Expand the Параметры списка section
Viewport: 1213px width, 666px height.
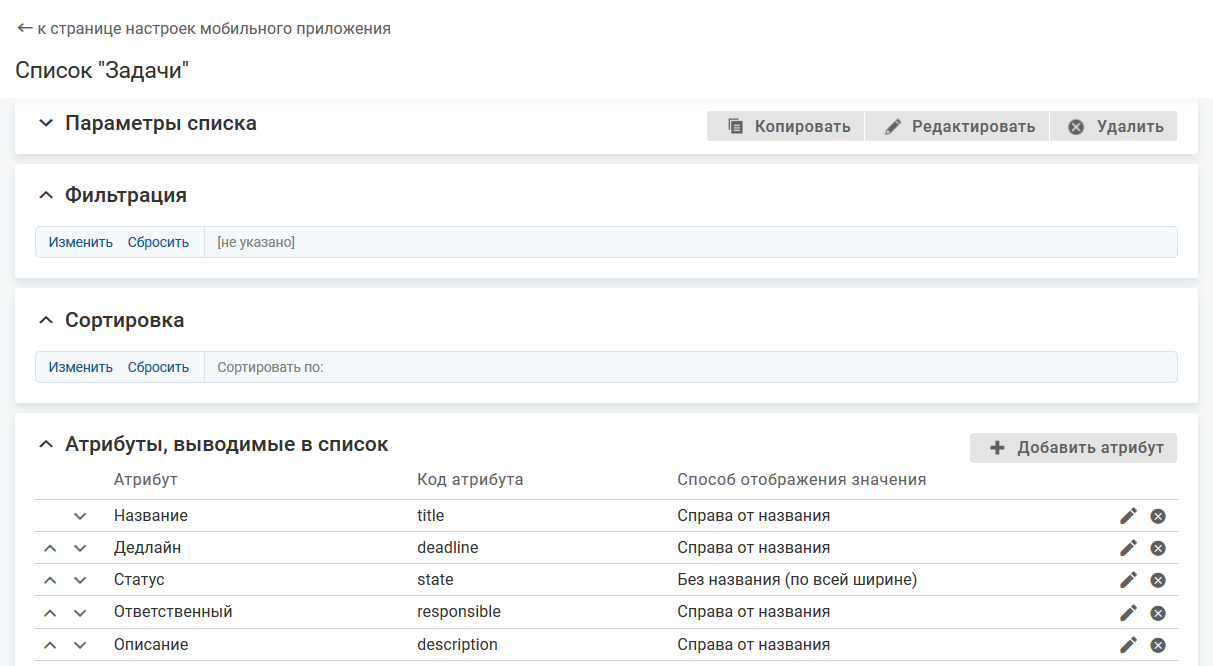coord(45,124)
